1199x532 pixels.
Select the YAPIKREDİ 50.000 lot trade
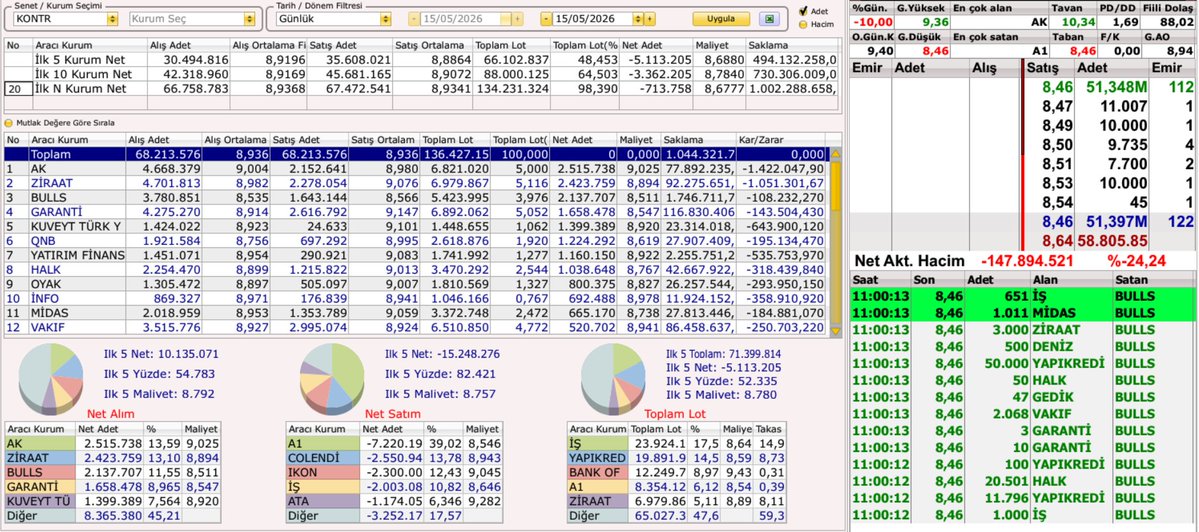(x=1023, y=363)
